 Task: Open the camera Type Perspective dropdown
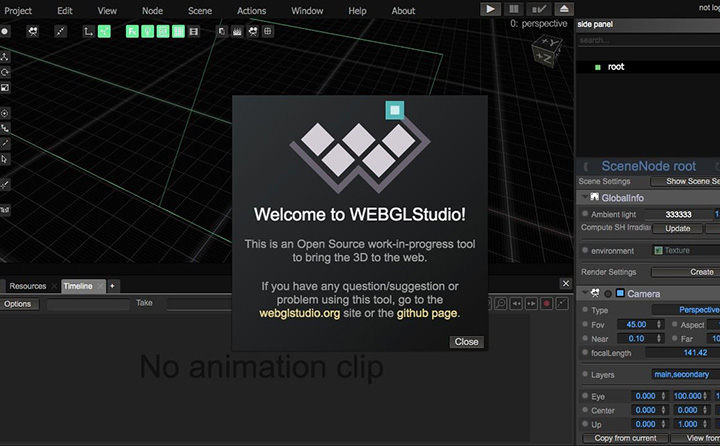point(686,310)
